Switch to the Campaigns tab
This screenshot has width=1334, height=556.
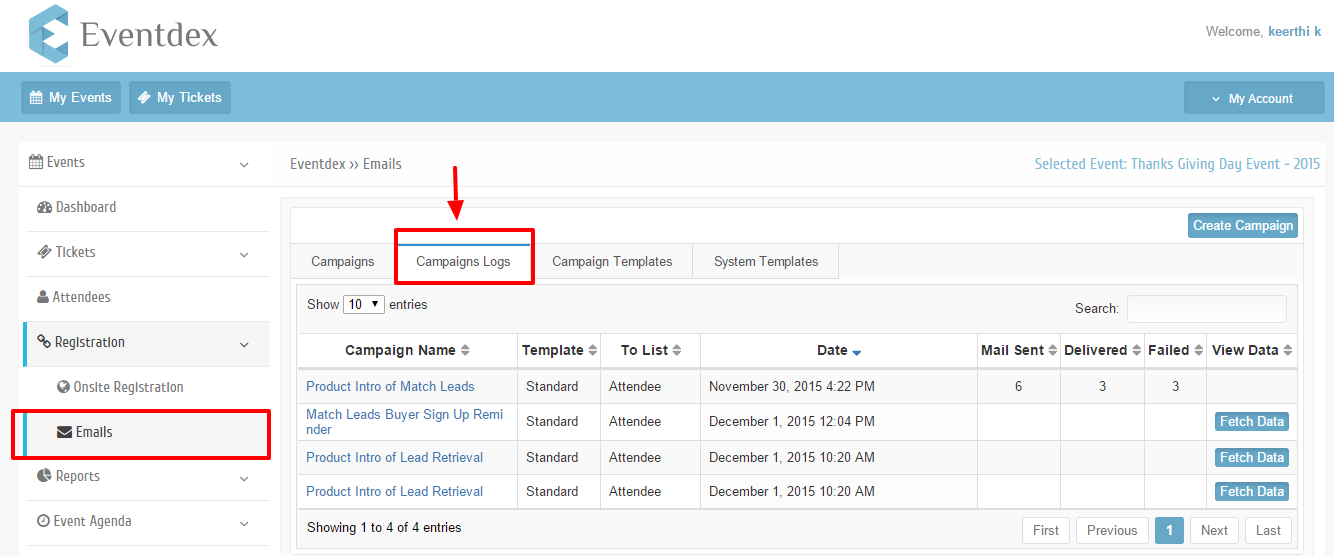coord(343,261)
